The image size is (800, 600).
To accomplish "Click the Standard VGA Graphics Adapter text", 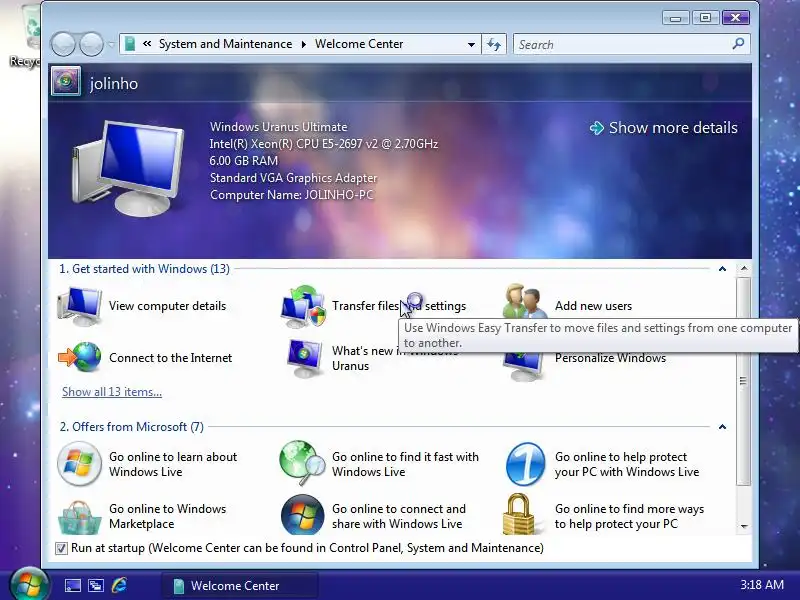I will pyautogui.click(x=293, y=178).
